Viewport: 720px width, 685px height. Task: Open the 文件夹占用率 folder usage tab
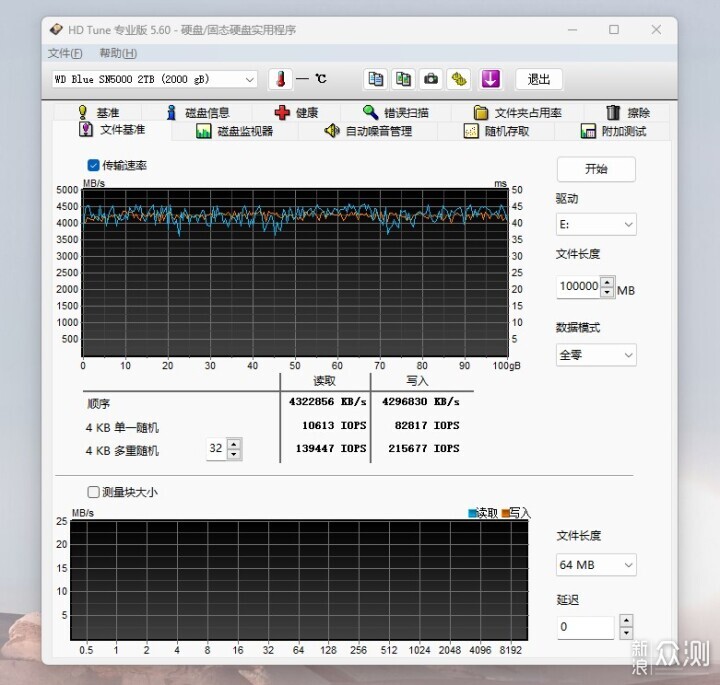click(x=518, y=112)
